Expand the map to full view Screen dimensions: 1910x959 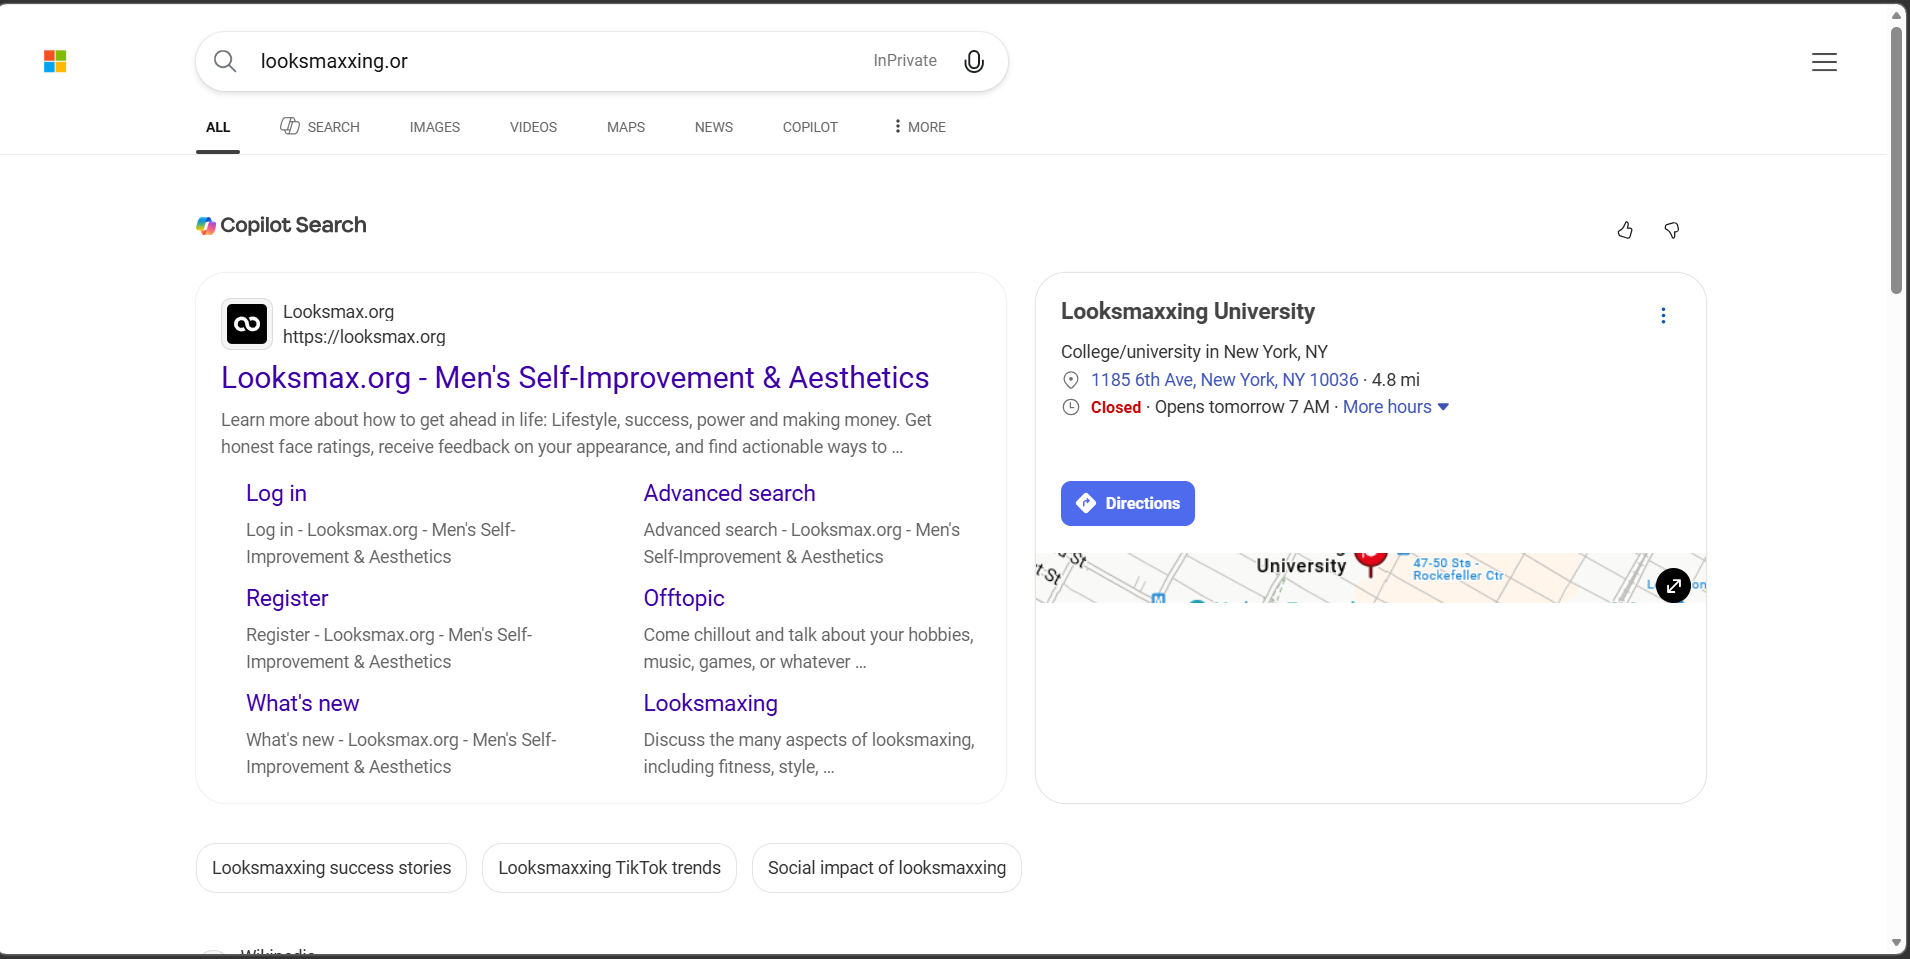pyautogui.click(x=1673, y=585)
